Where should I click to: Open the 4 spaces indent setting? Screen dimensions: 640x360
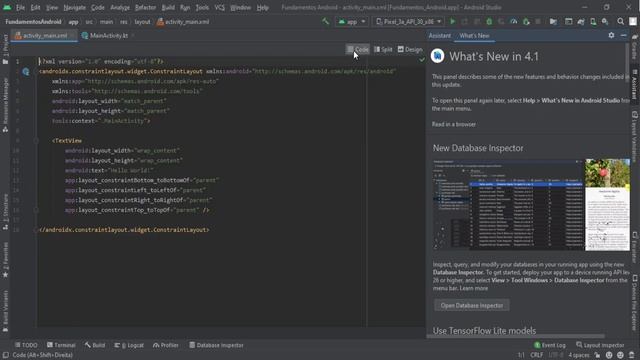tap(579, 355)
